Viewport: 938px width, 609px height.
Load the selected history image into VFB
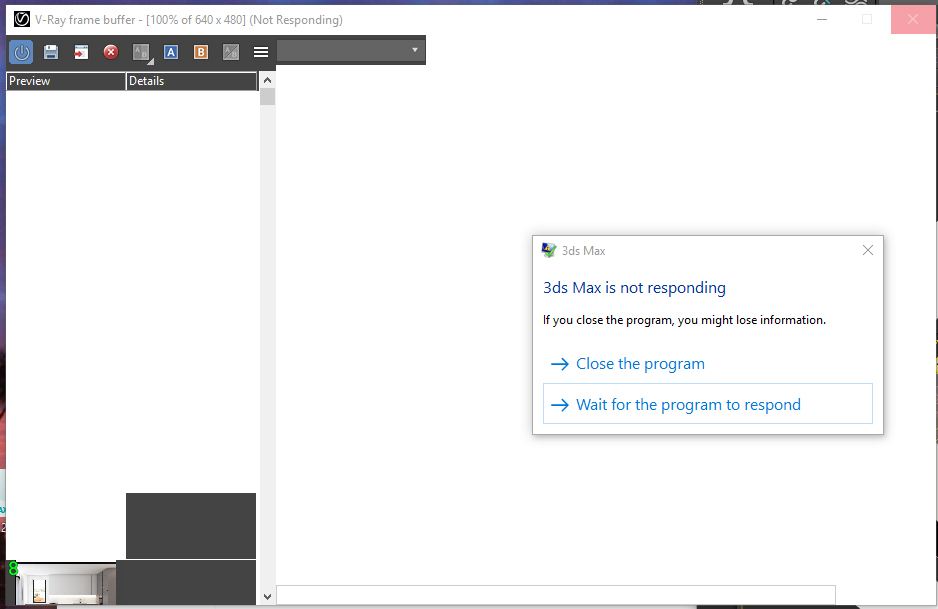coord(81,52)
